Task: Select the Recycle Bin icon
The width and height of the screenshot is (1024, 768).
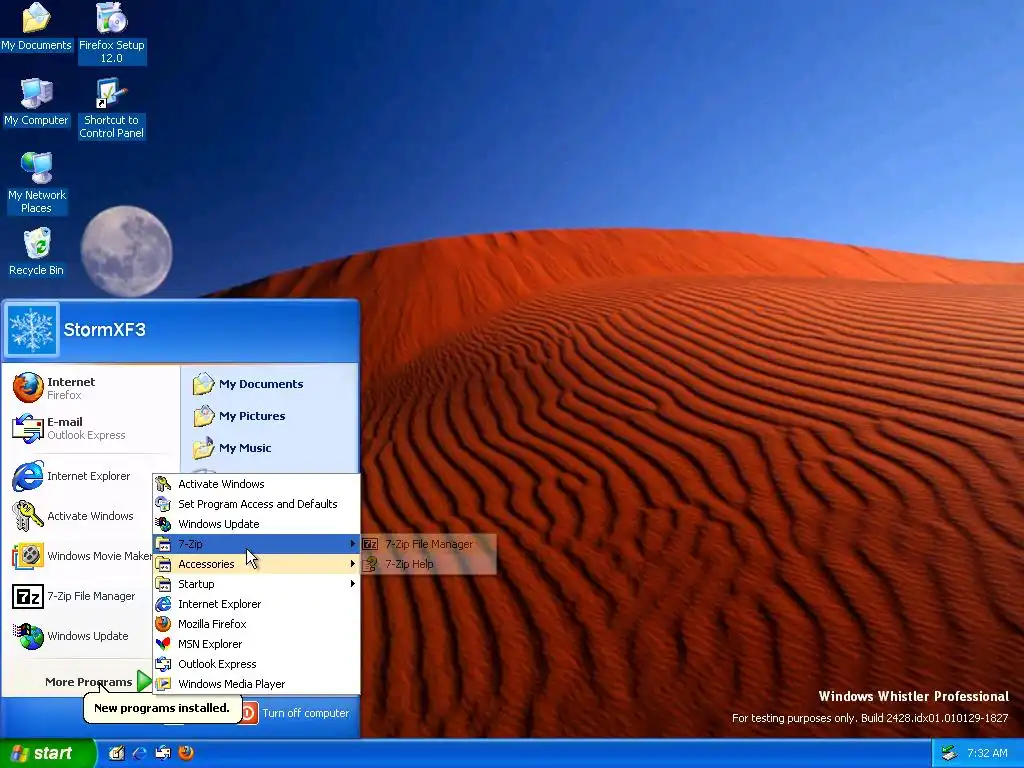Action: point(37,252)
